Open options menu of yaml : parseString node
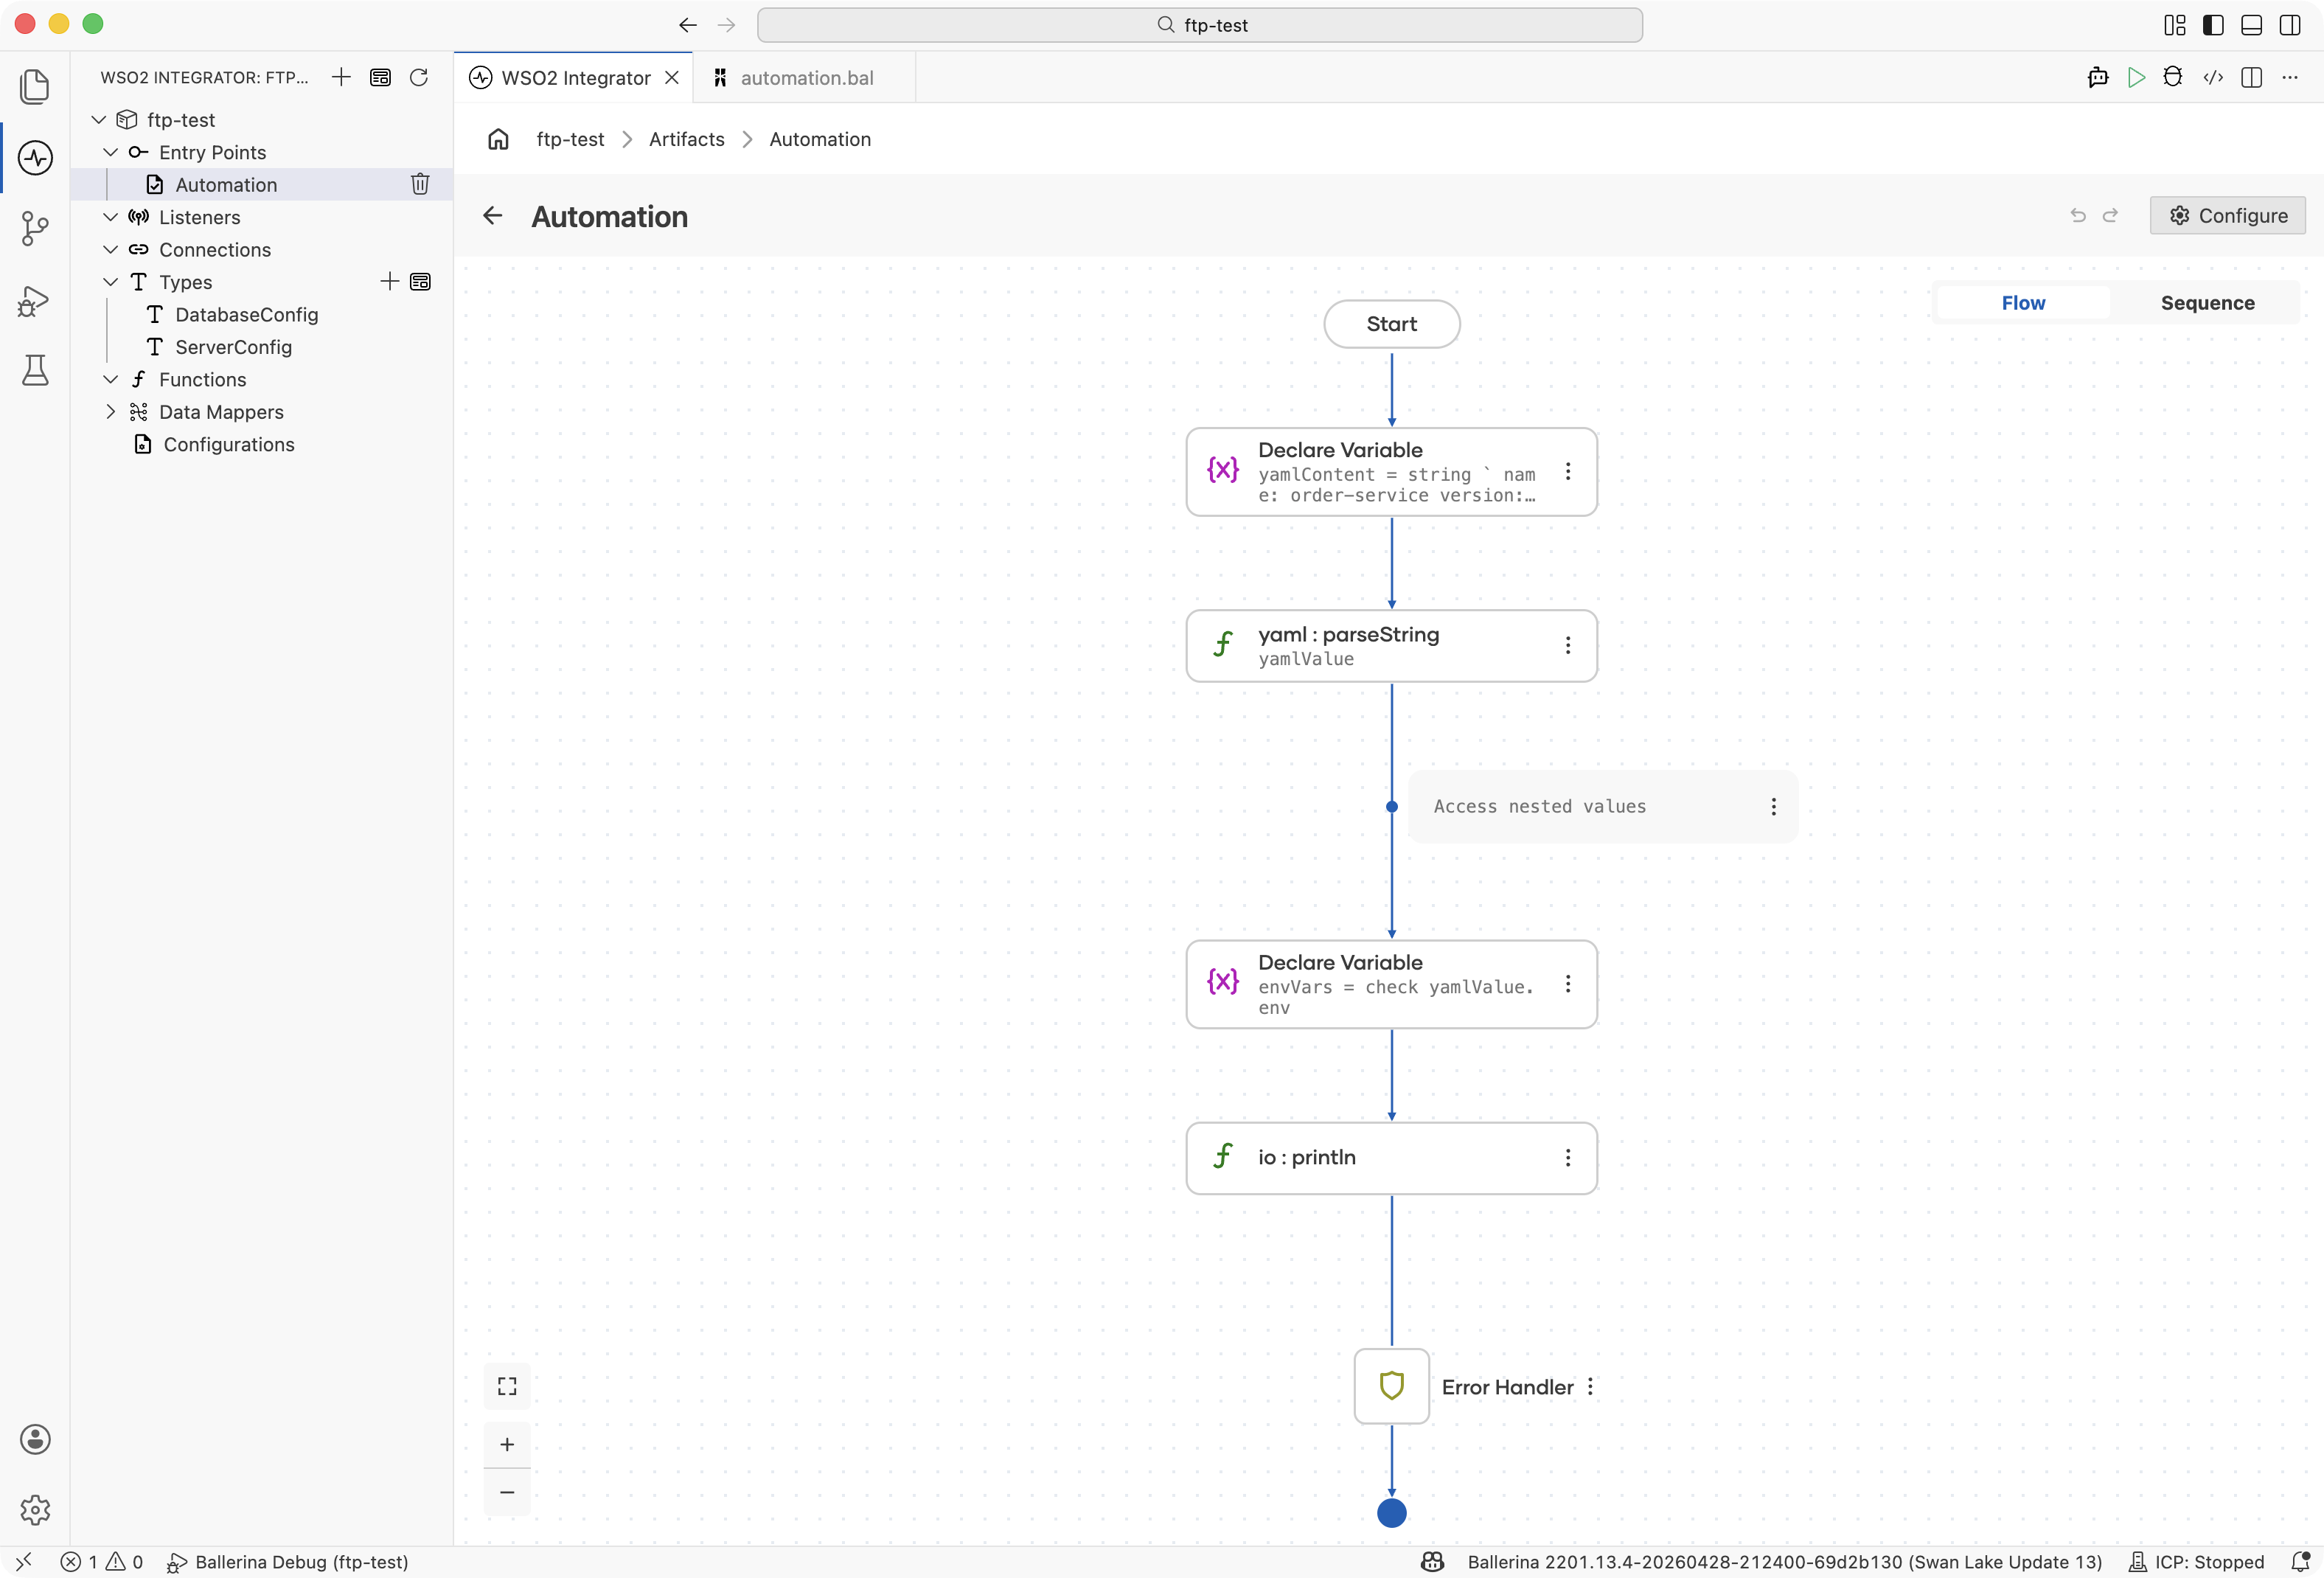Screen dimensions: 2324x1578 click(x=1568, y=646)
